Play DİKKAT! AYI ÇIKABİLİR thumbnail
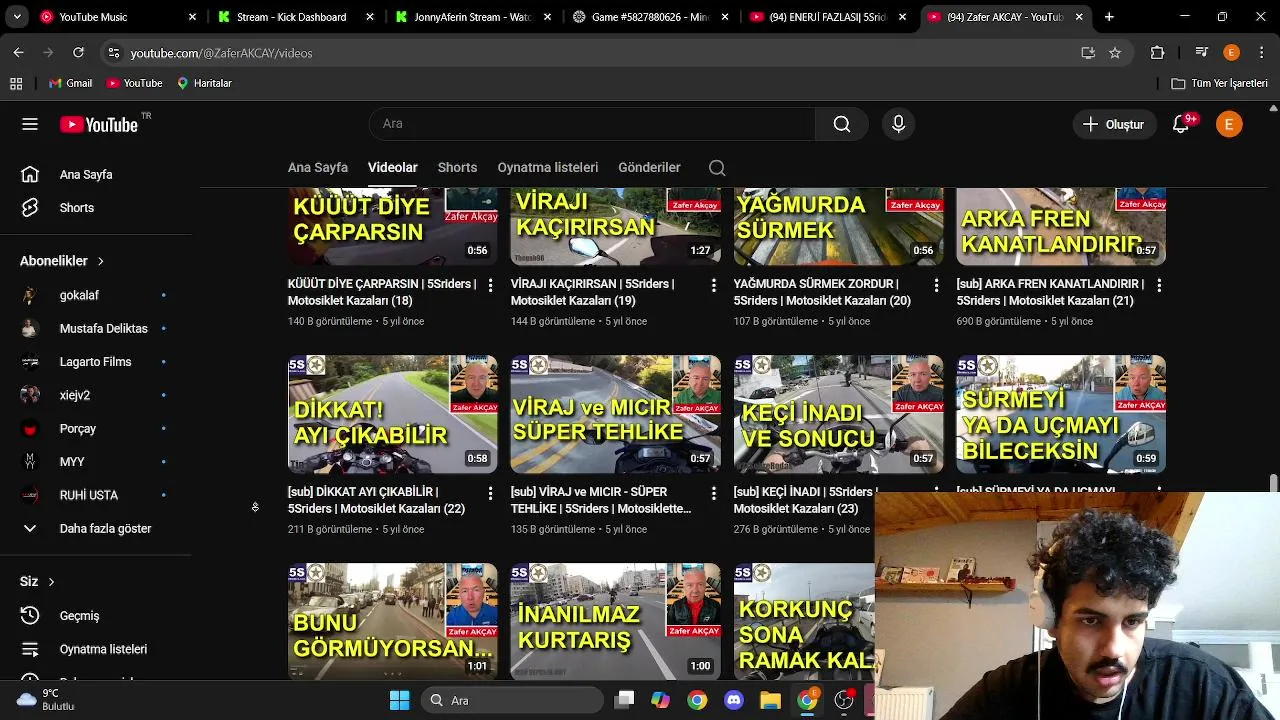The width and height of the screenshot is (1280, 720). pyautogui.click(x=392, y=414)
